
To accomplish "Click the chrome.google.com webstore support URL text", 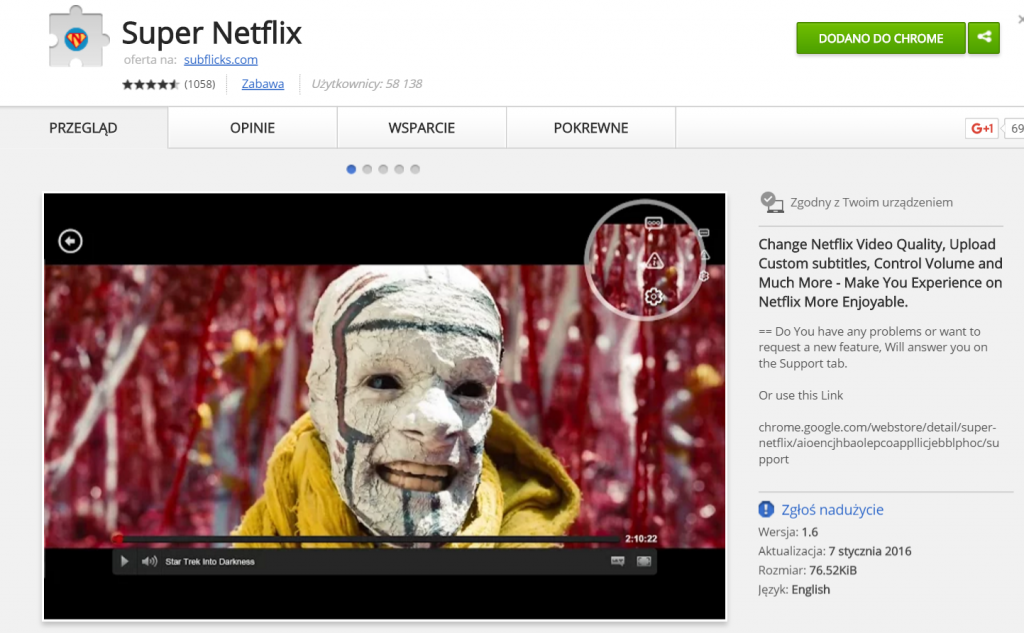I will [x=878, y=443].
